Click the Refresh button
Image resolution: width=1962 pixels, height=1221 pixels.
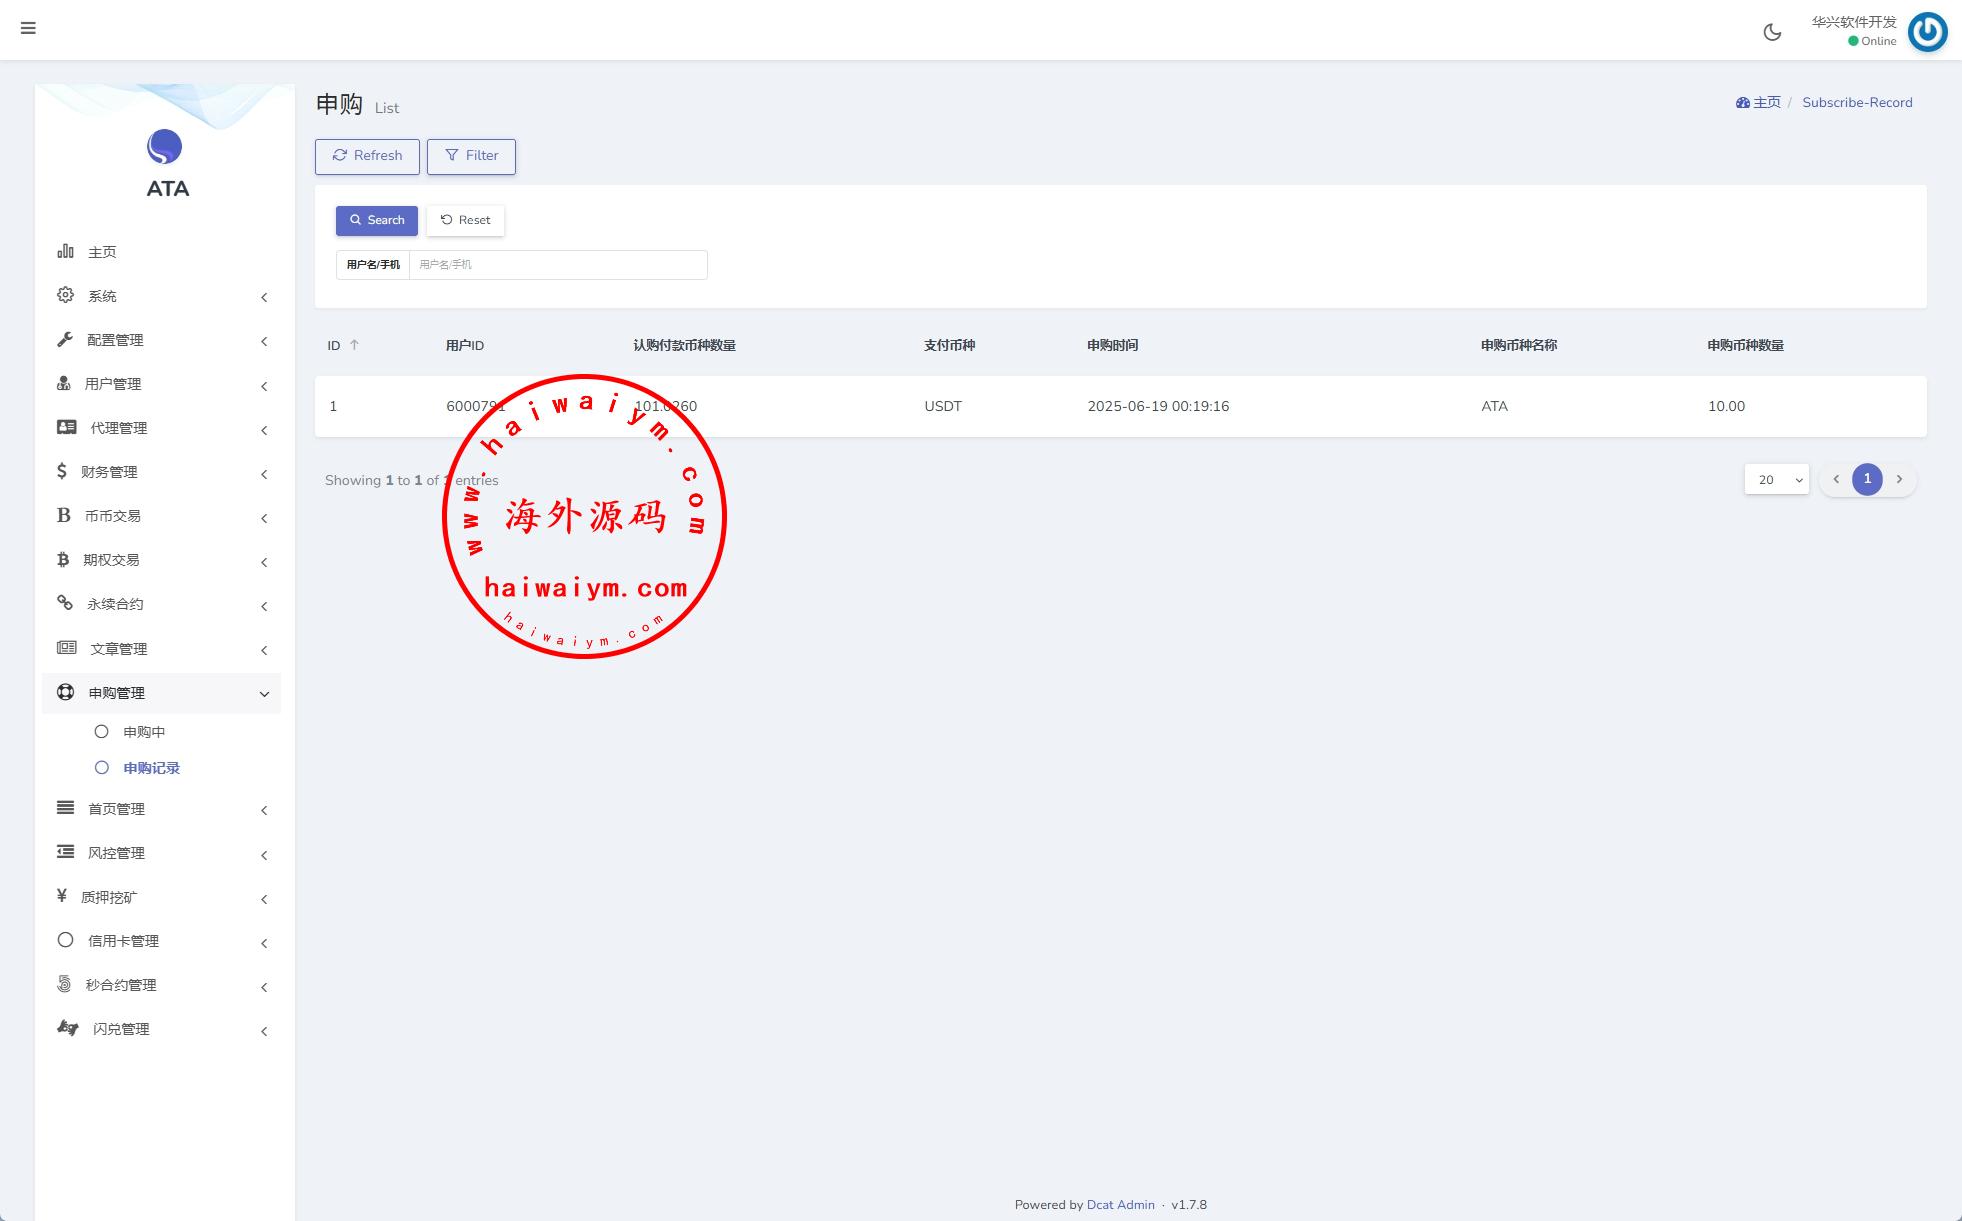[367, 156]
